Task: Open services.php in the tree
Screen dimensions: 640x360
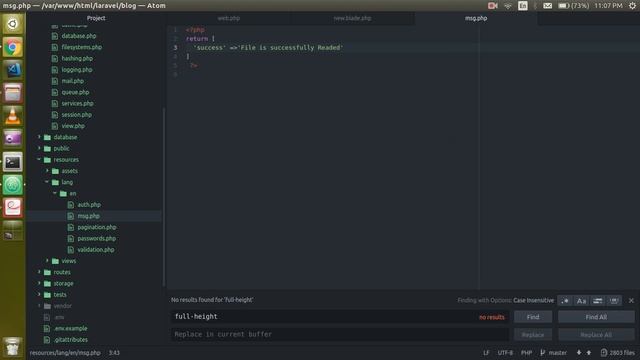Action: (78, 103)
